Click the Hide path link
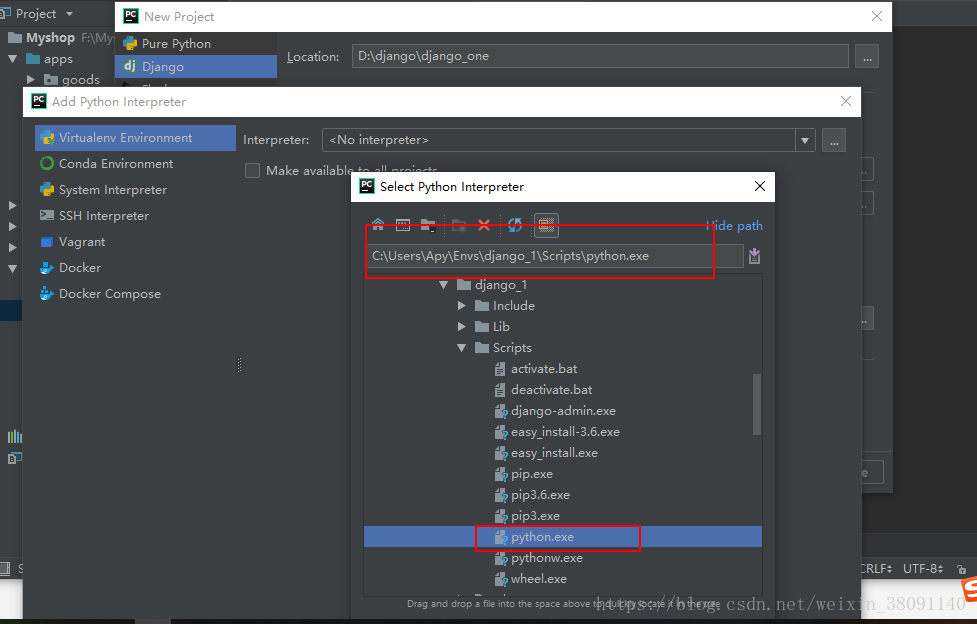The image size is (977, 624). tap(733, 226)
